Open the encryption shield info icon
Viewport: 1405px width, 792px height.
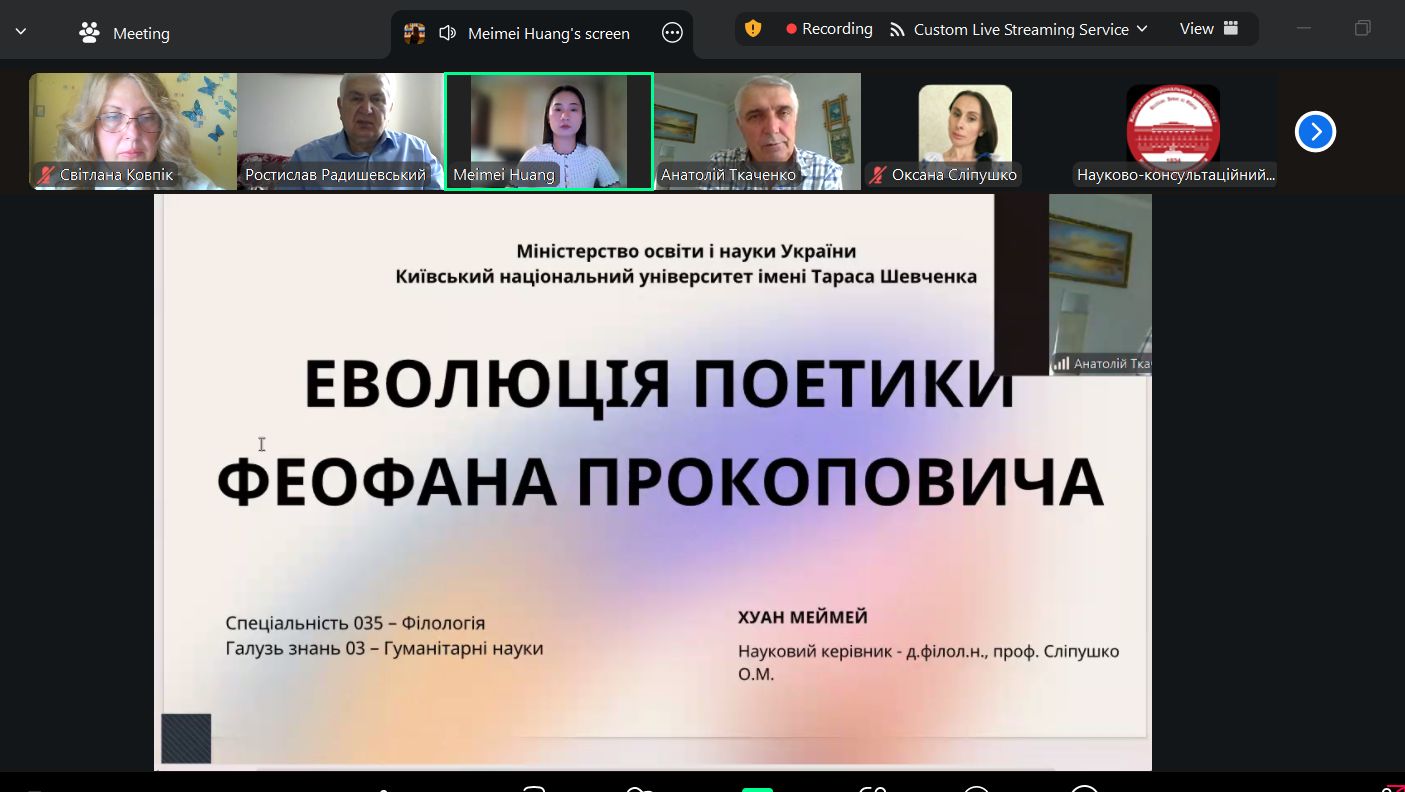(x=753, y=29)
